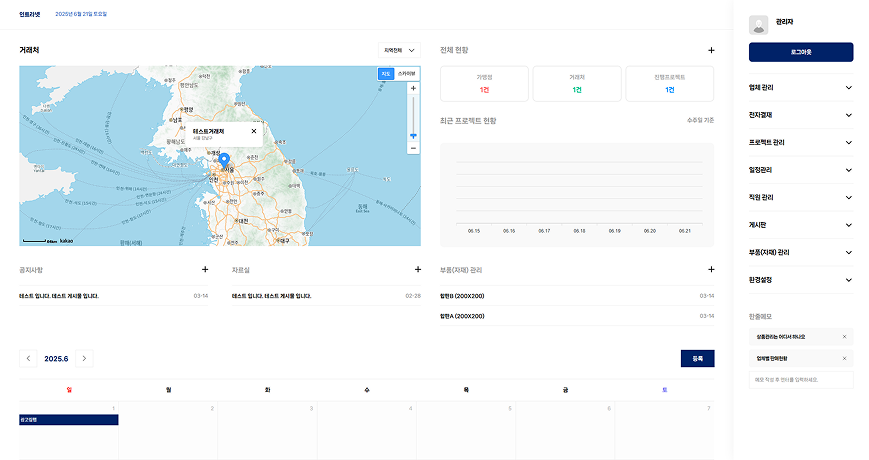
Task: Open more of 전체 현황 with plus icon
Action: [711, 50]
